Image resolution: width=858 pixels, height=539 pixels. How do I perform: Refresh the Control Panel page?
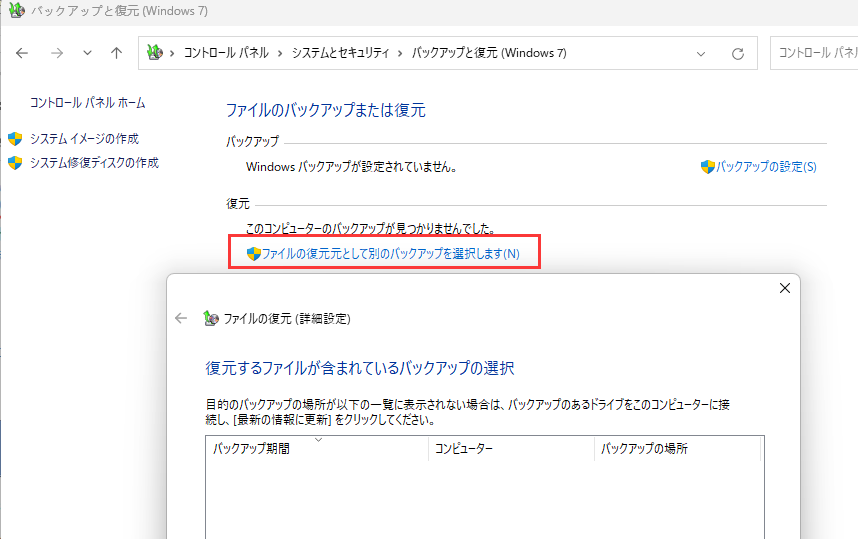click(738, 54)
